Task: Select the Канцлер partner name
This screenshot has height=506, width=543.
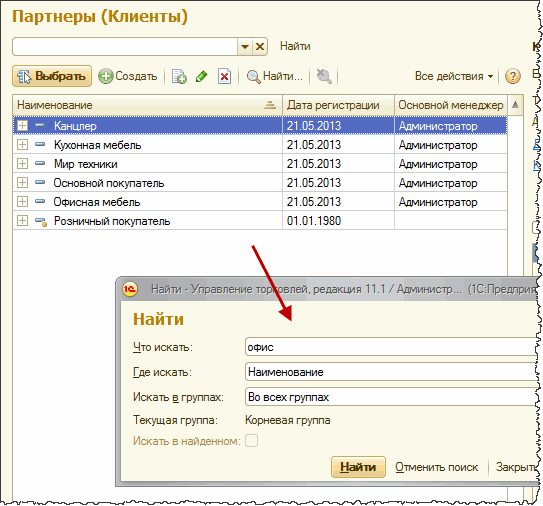Action: (x=75, y=126)
